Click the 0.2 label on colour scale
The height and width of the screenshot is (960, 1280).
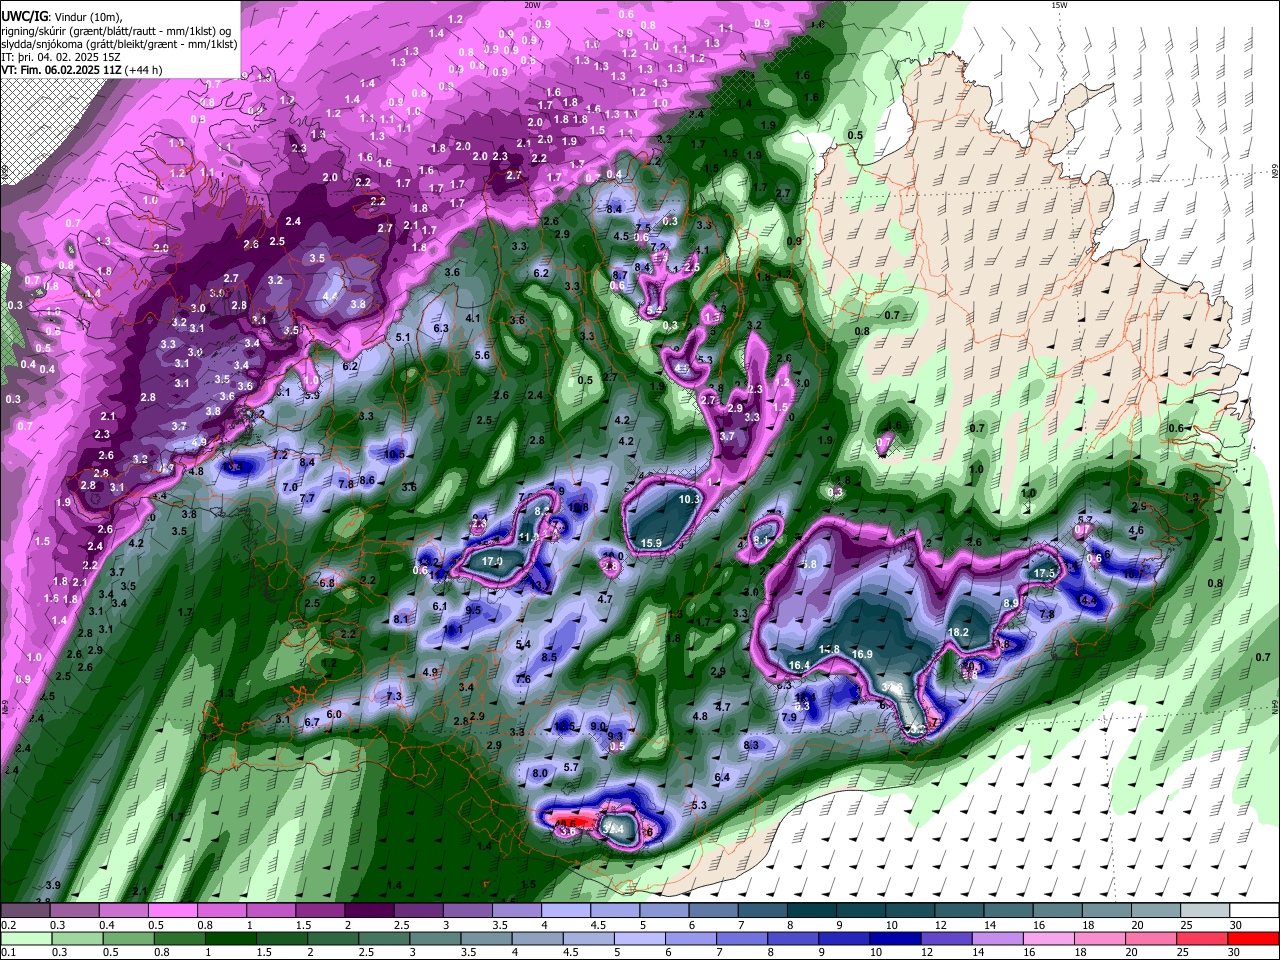[8, 925]
